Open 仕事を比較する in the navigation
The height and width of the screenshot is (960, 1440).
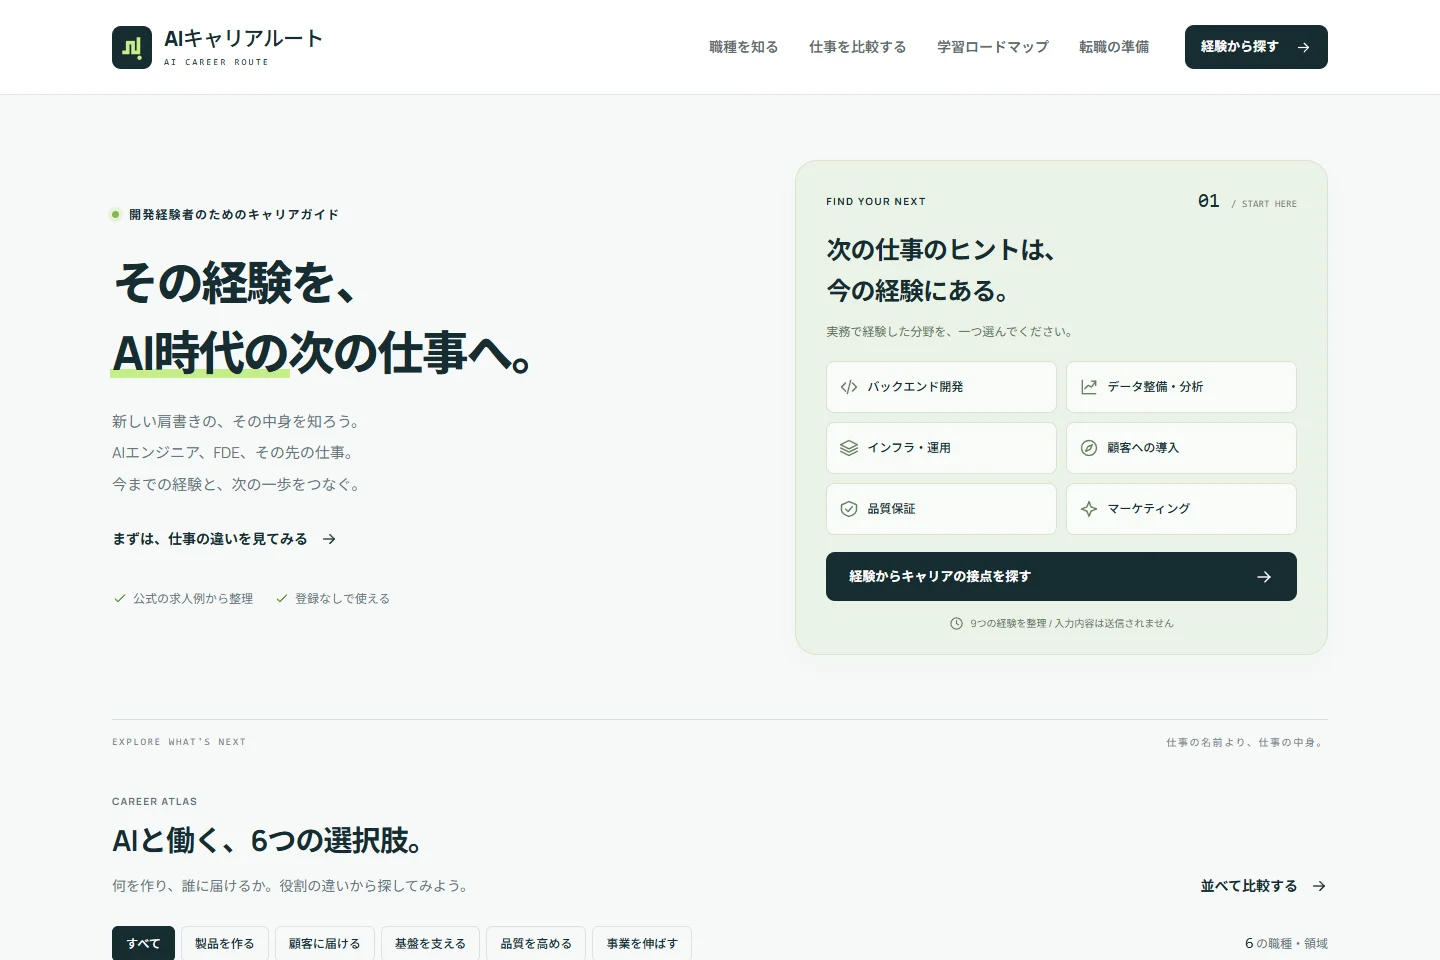857,47
